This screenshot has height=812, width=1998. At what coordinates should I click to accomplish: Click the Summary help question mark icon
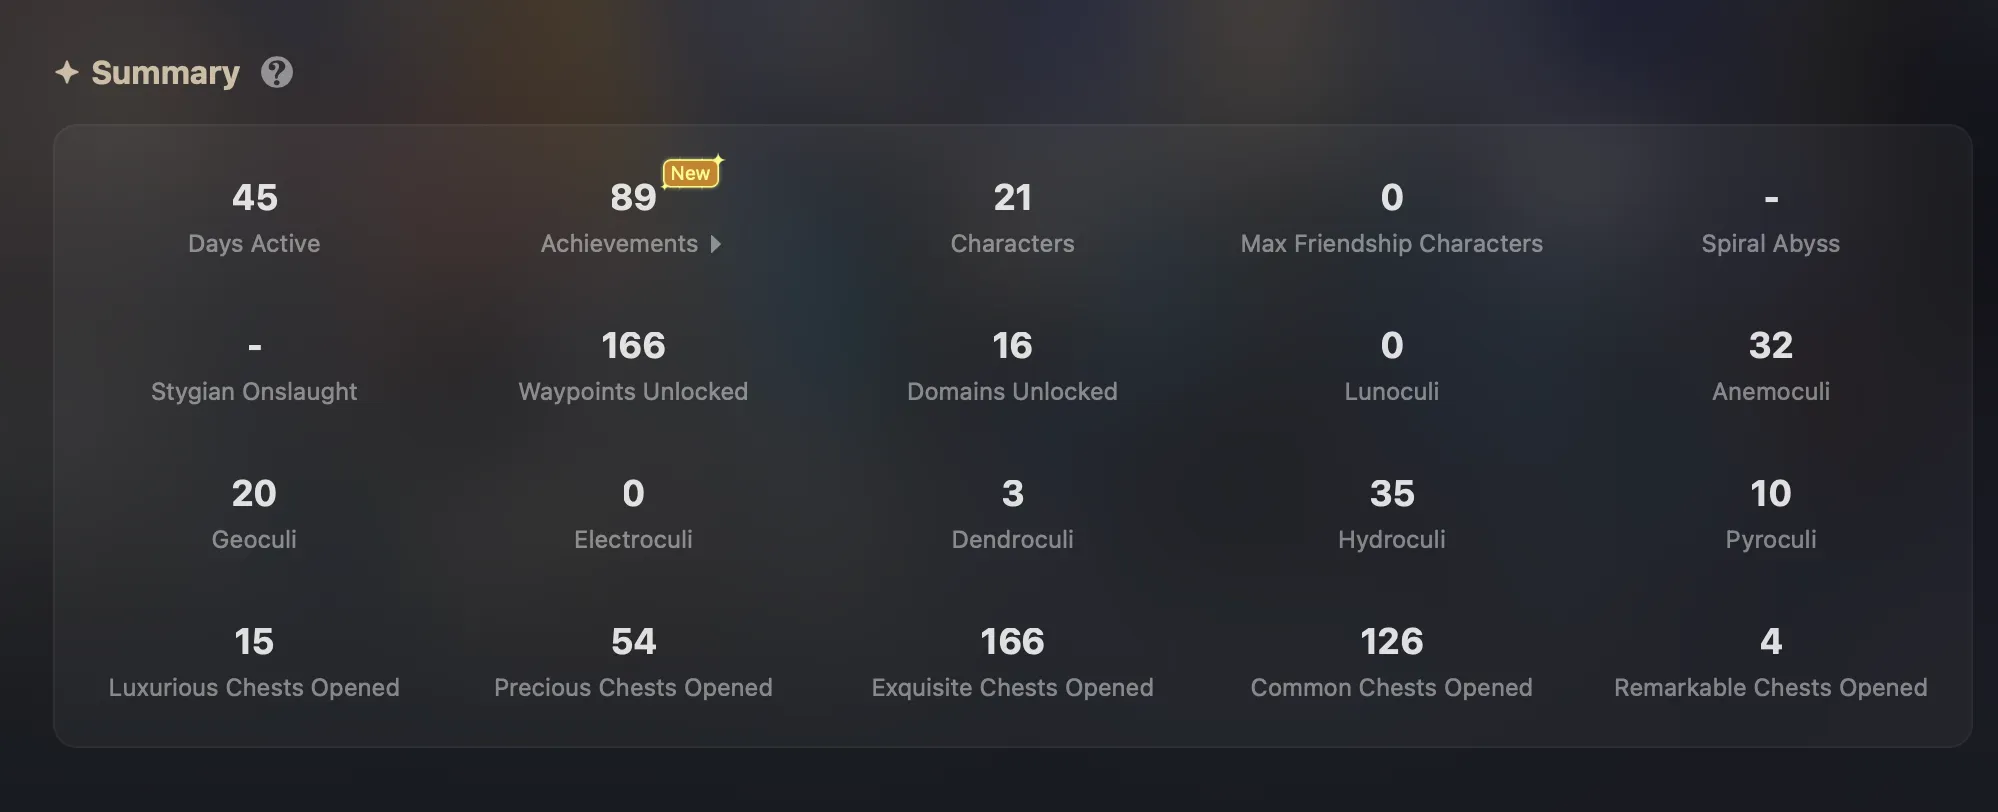277,73
